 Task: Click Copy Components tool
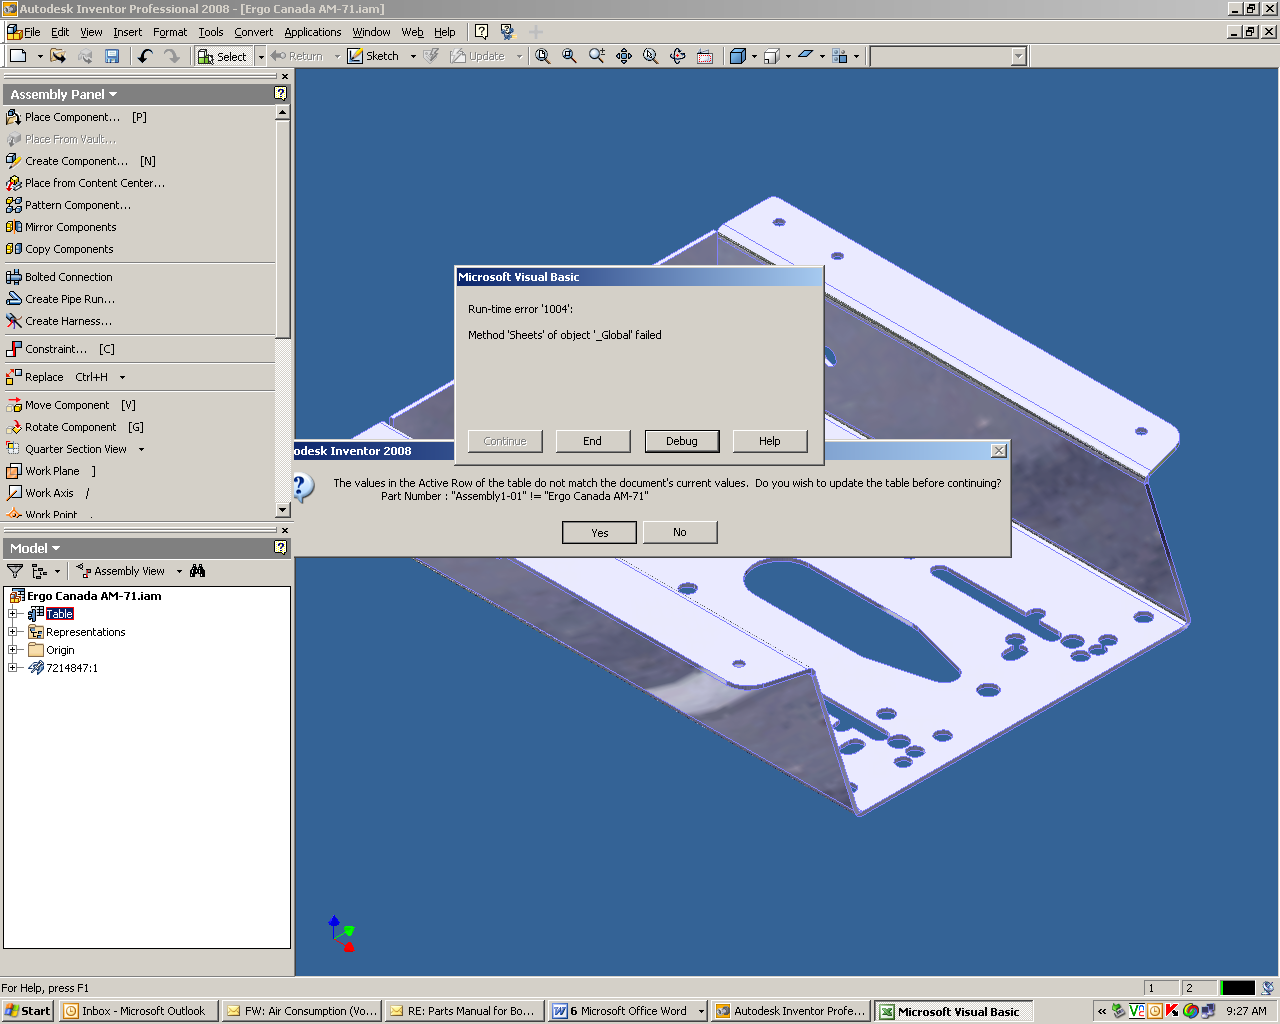point(59,249)
